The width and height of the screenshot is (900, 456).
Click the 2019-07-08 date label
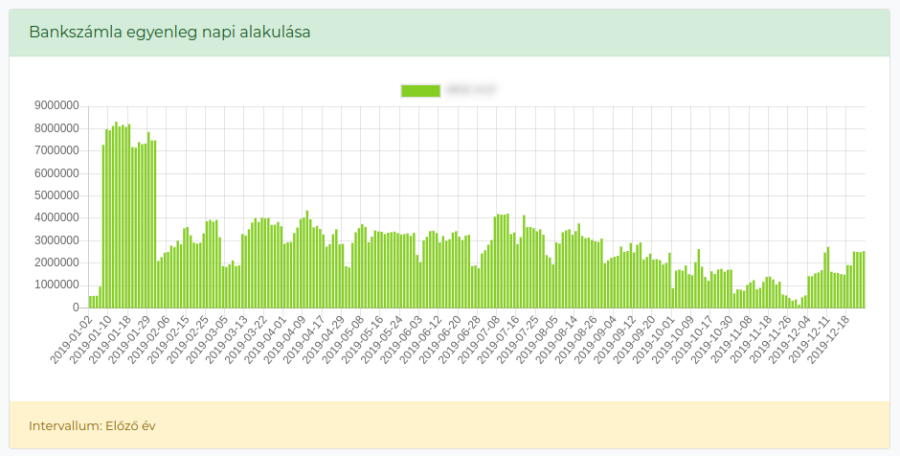[x=479, y=339]
